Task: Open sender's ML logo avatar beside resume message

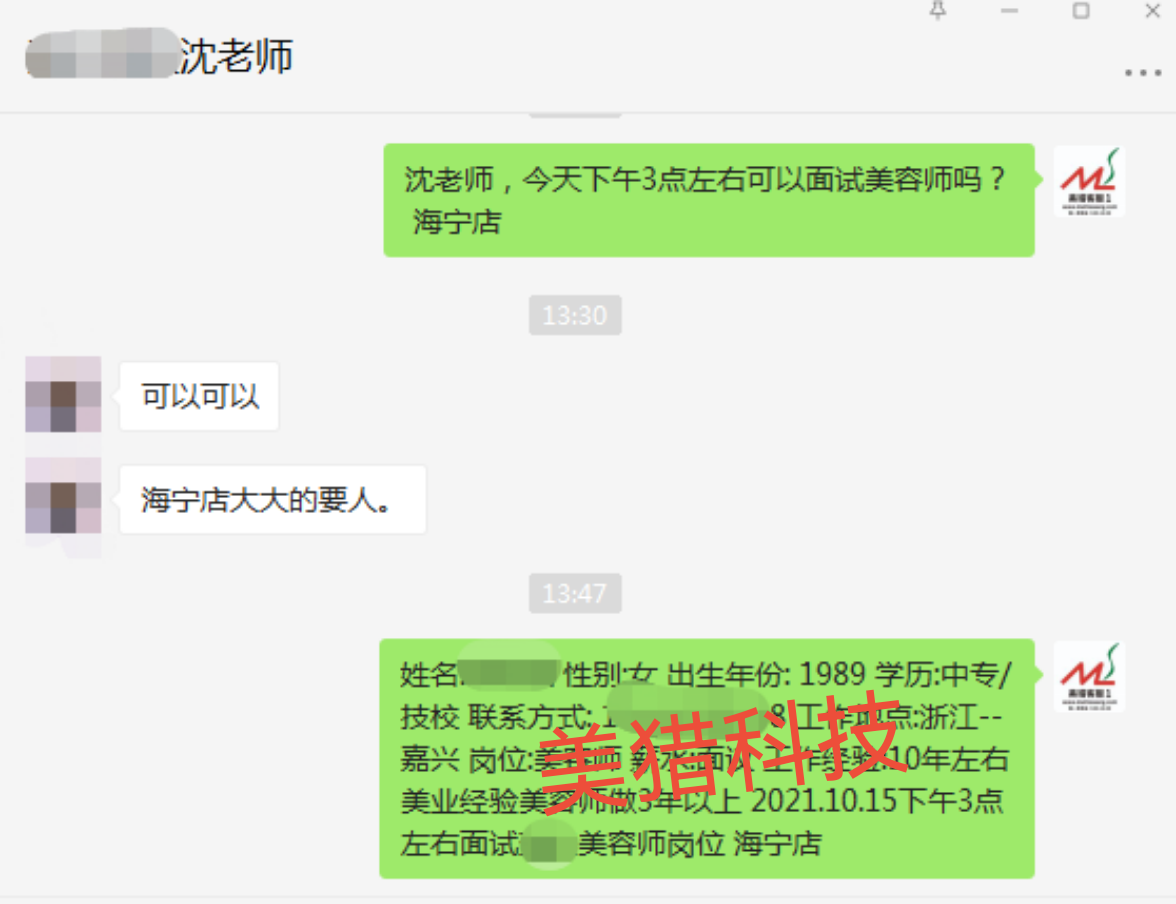Action: pos(1089,677)
